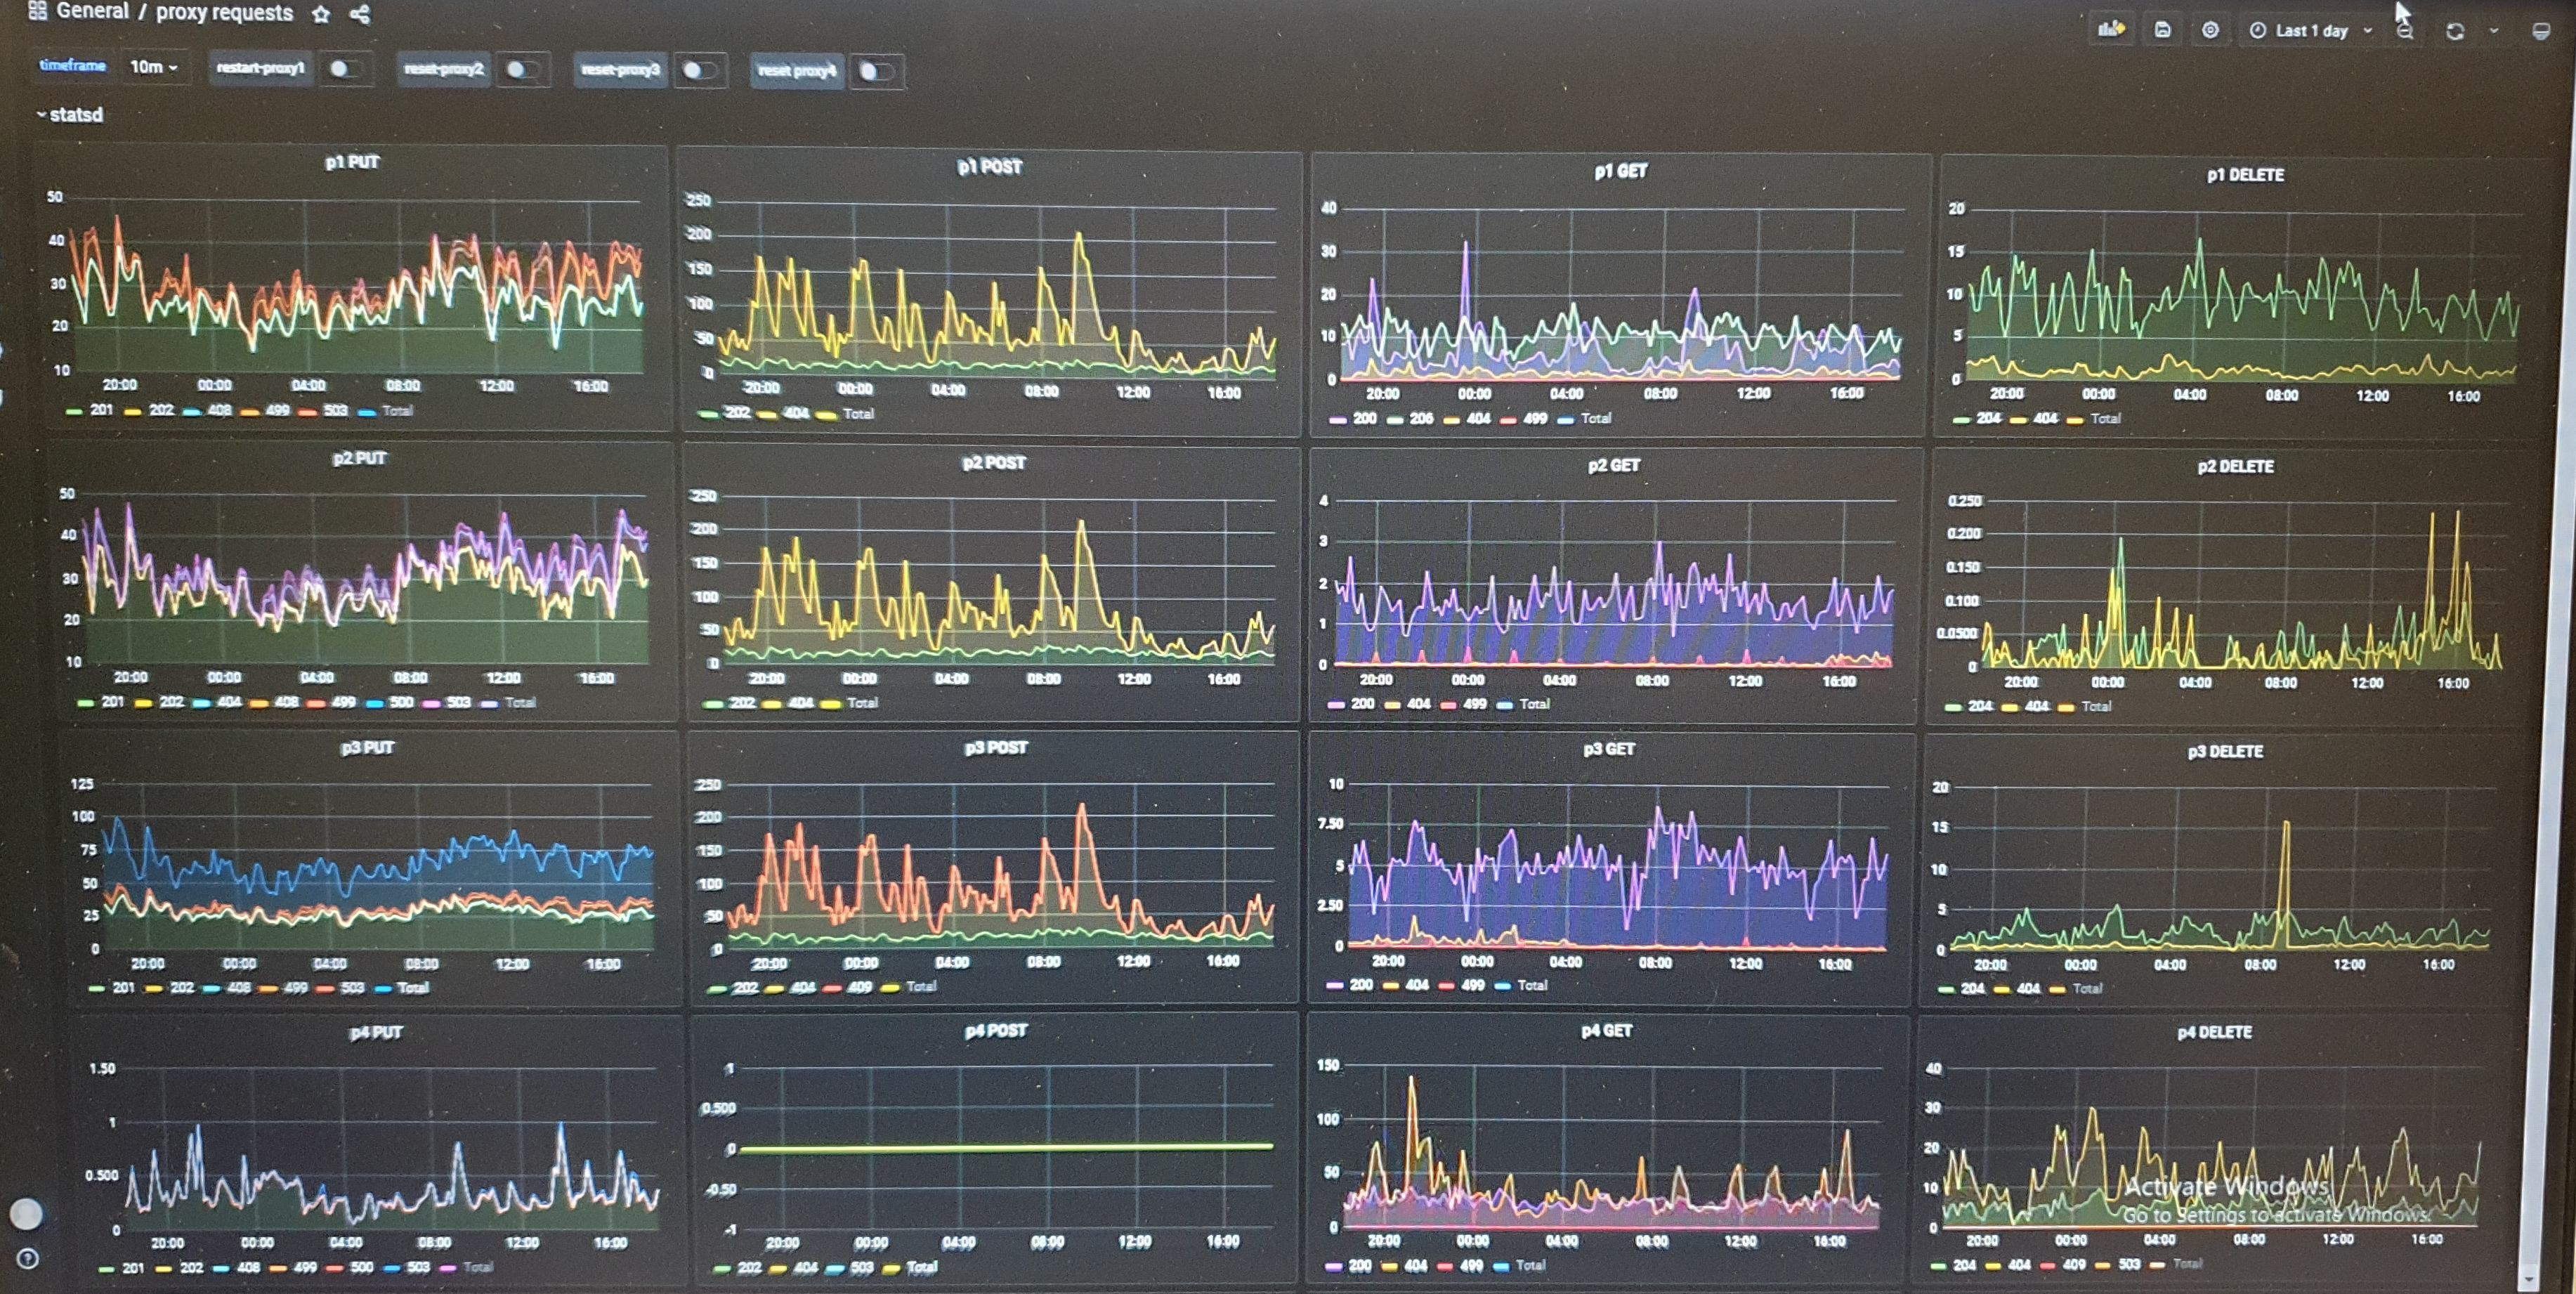The width and height of the screenshot is (2576, 1294).
Task: Cycle view mode with monitor icon
Action: tap(2540, 31)
